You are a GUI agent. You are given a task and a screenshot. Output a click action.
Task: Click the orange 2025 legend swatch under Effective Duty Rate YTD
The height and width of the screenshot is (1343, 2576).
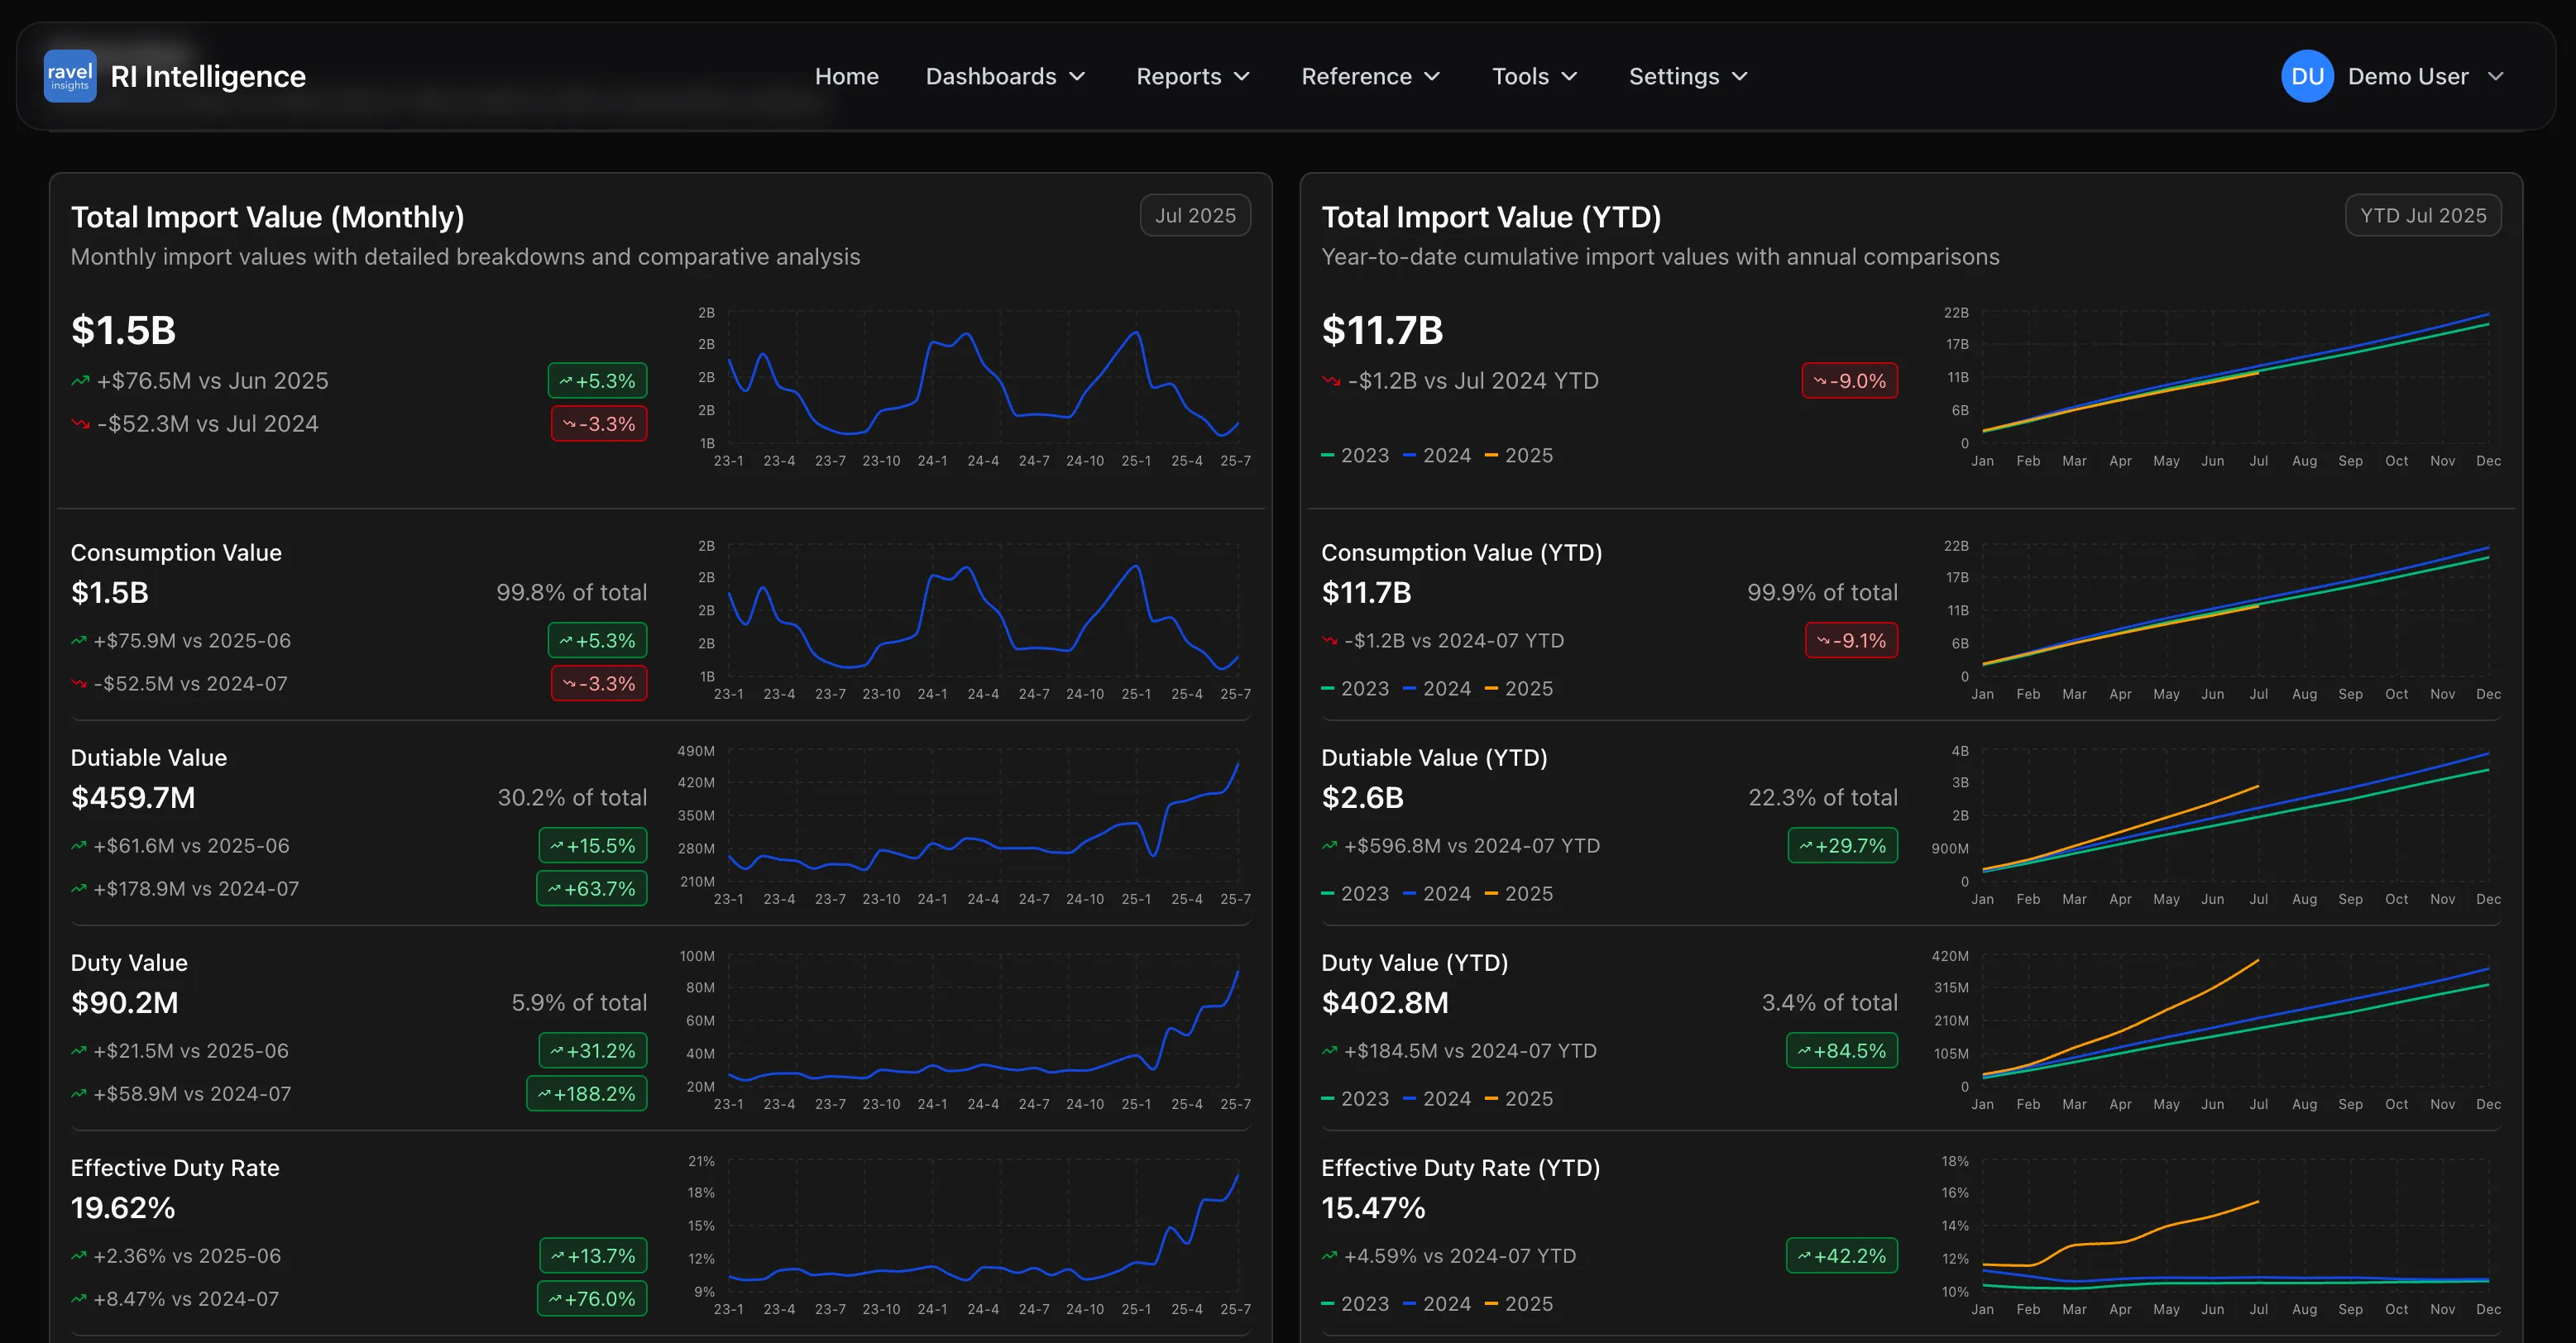point(1491,1304)
